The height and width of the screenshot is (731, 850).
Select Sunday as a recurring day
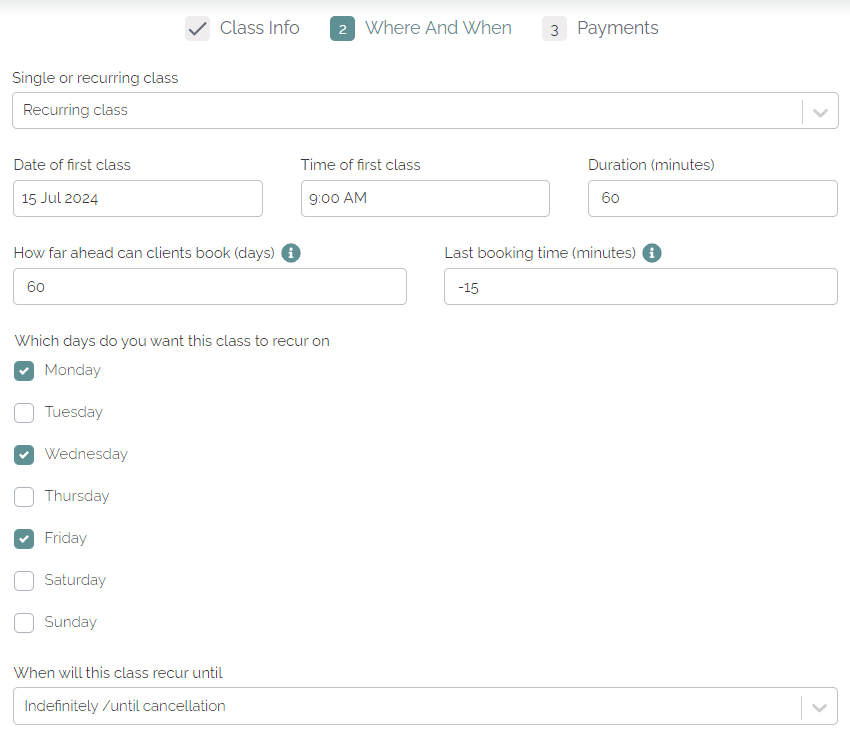tap(24, 623)
